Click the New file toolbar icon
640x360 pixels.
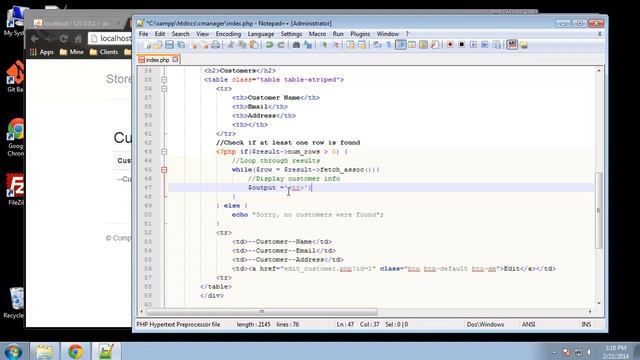tap(147, 45)
